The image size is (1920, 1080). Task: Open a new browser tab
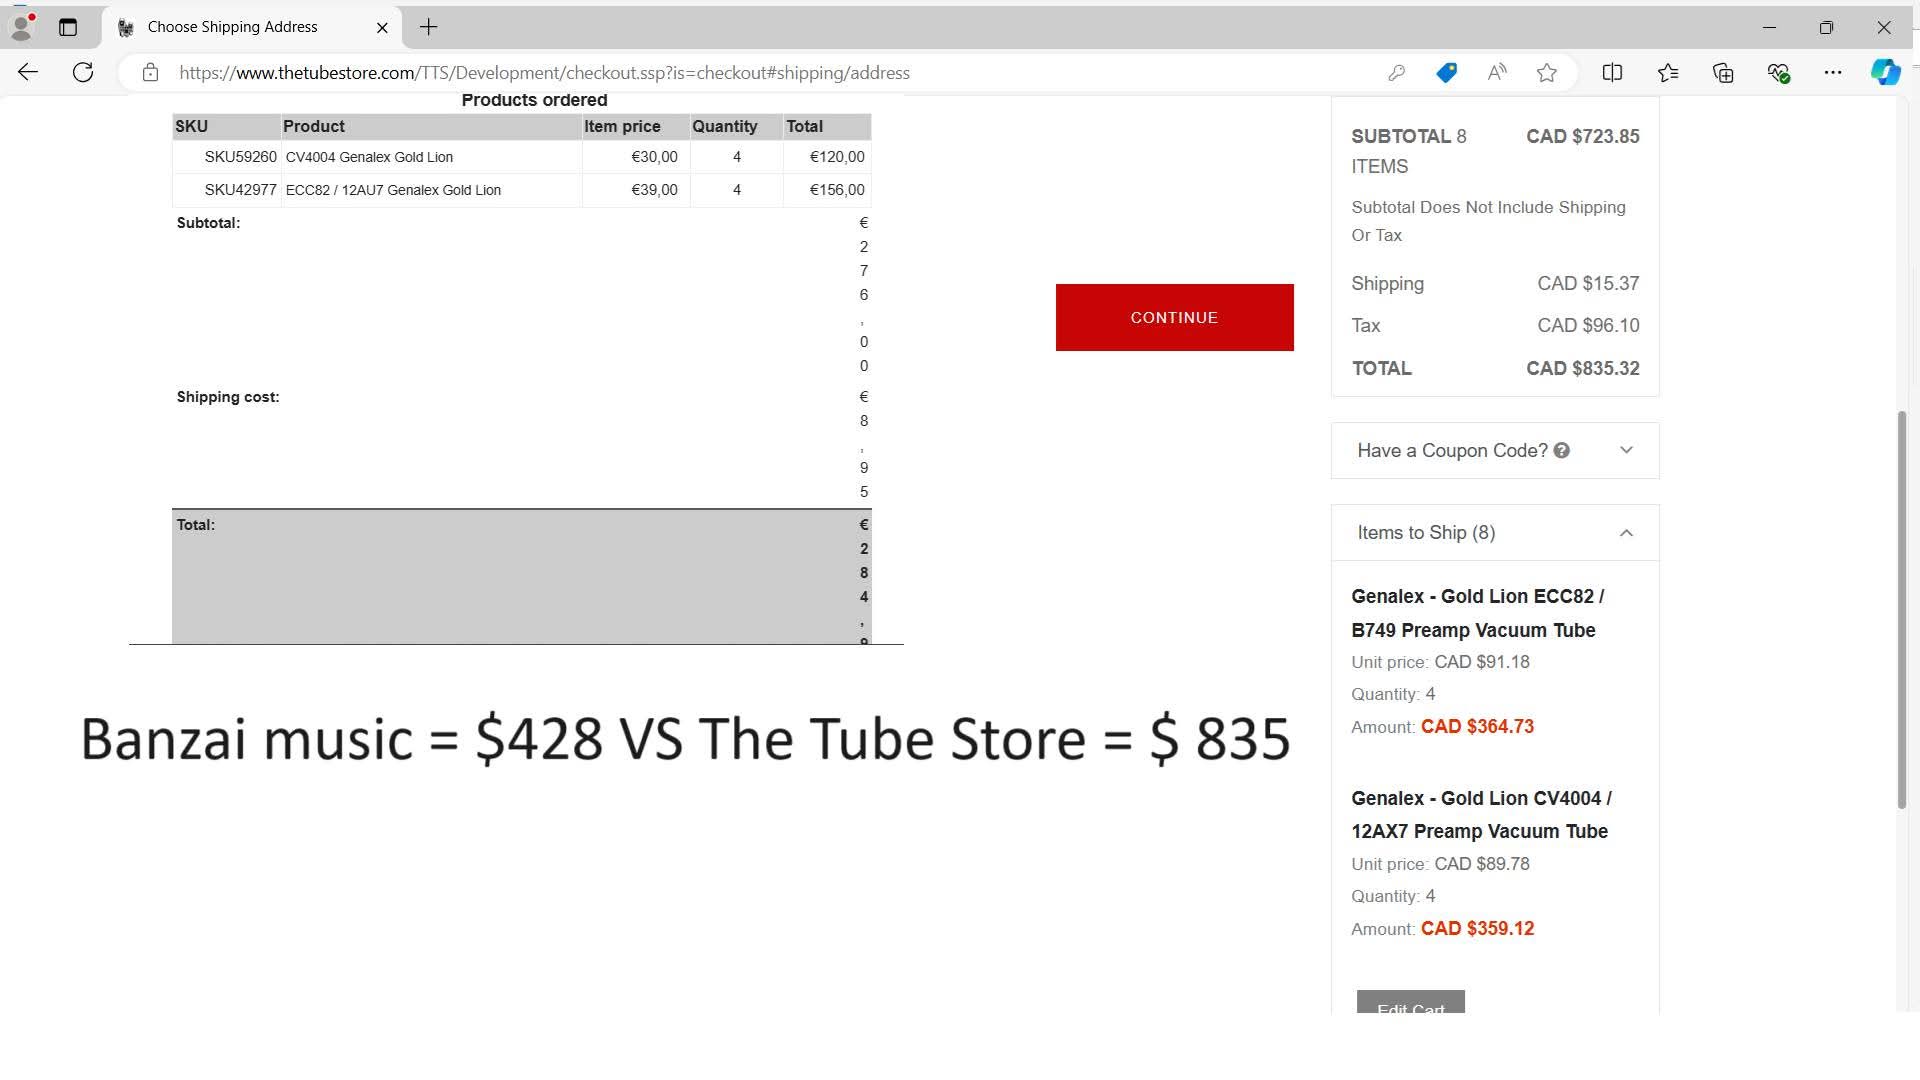pos(428,27)
